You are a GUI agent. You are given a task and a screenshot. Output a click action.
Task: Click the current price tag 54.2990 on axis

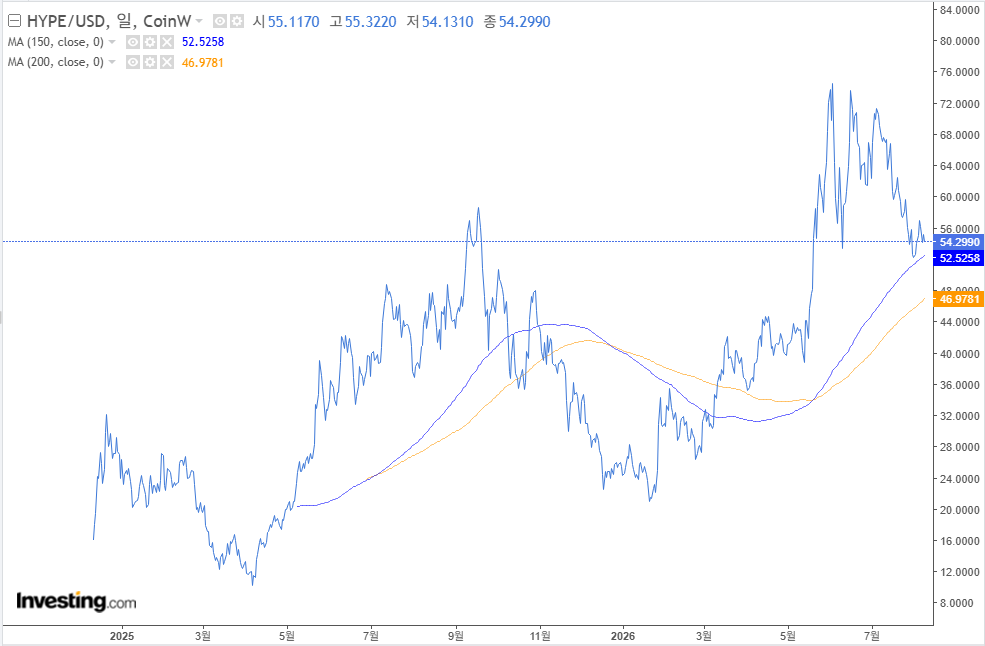click(x=959, y=242)
